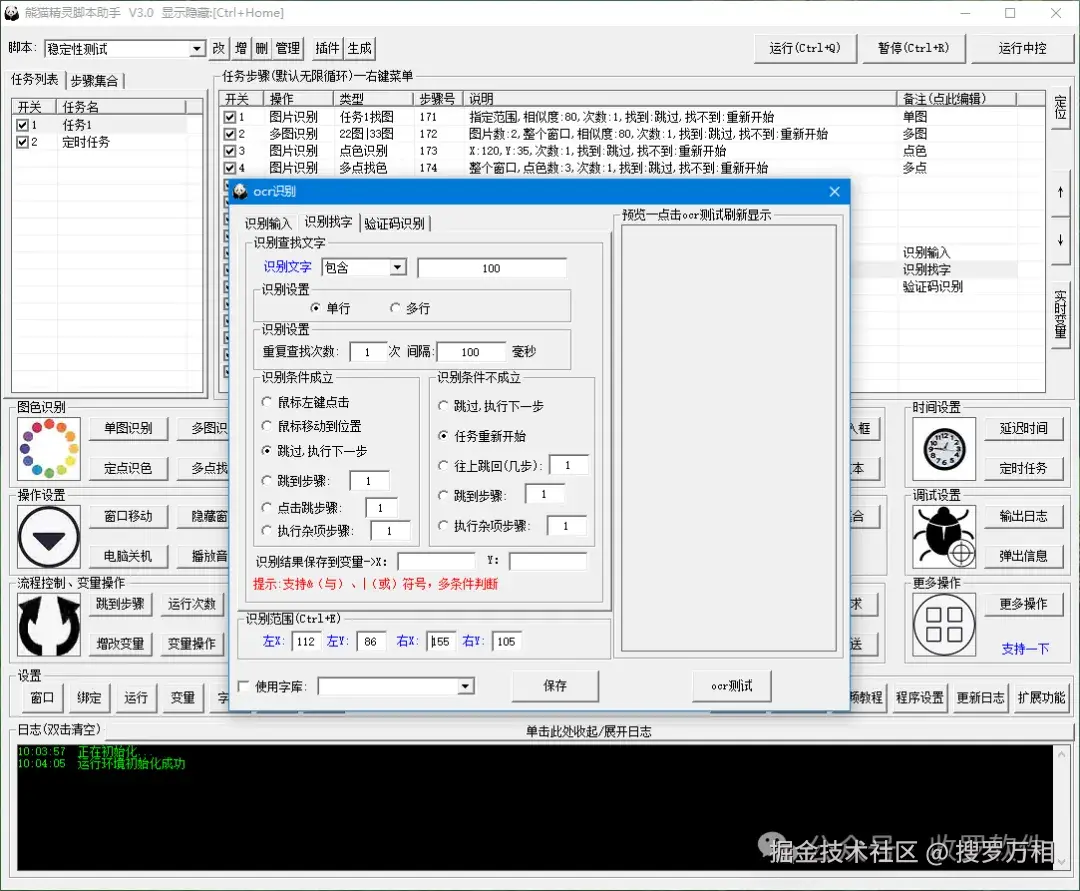Screen dimensions: 1080x891
Task: Click the 流程控制 circular arrows icon
Action: tap(48, 625)
